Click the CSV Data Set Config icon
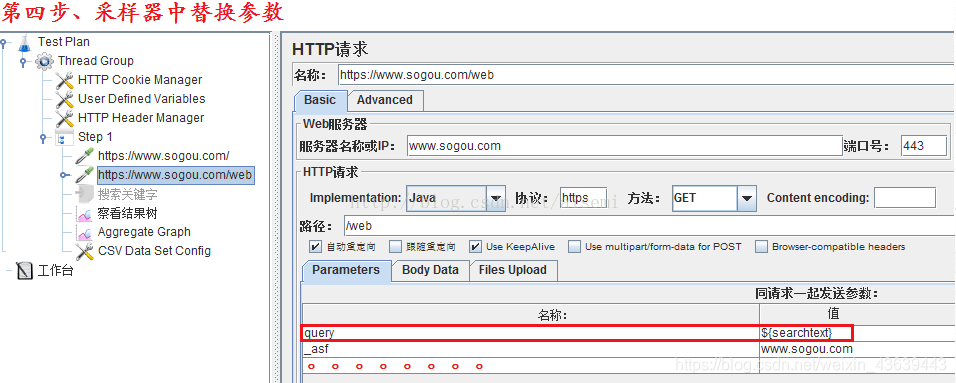Viewport: 956px width, 383px height. coord(85,251)
